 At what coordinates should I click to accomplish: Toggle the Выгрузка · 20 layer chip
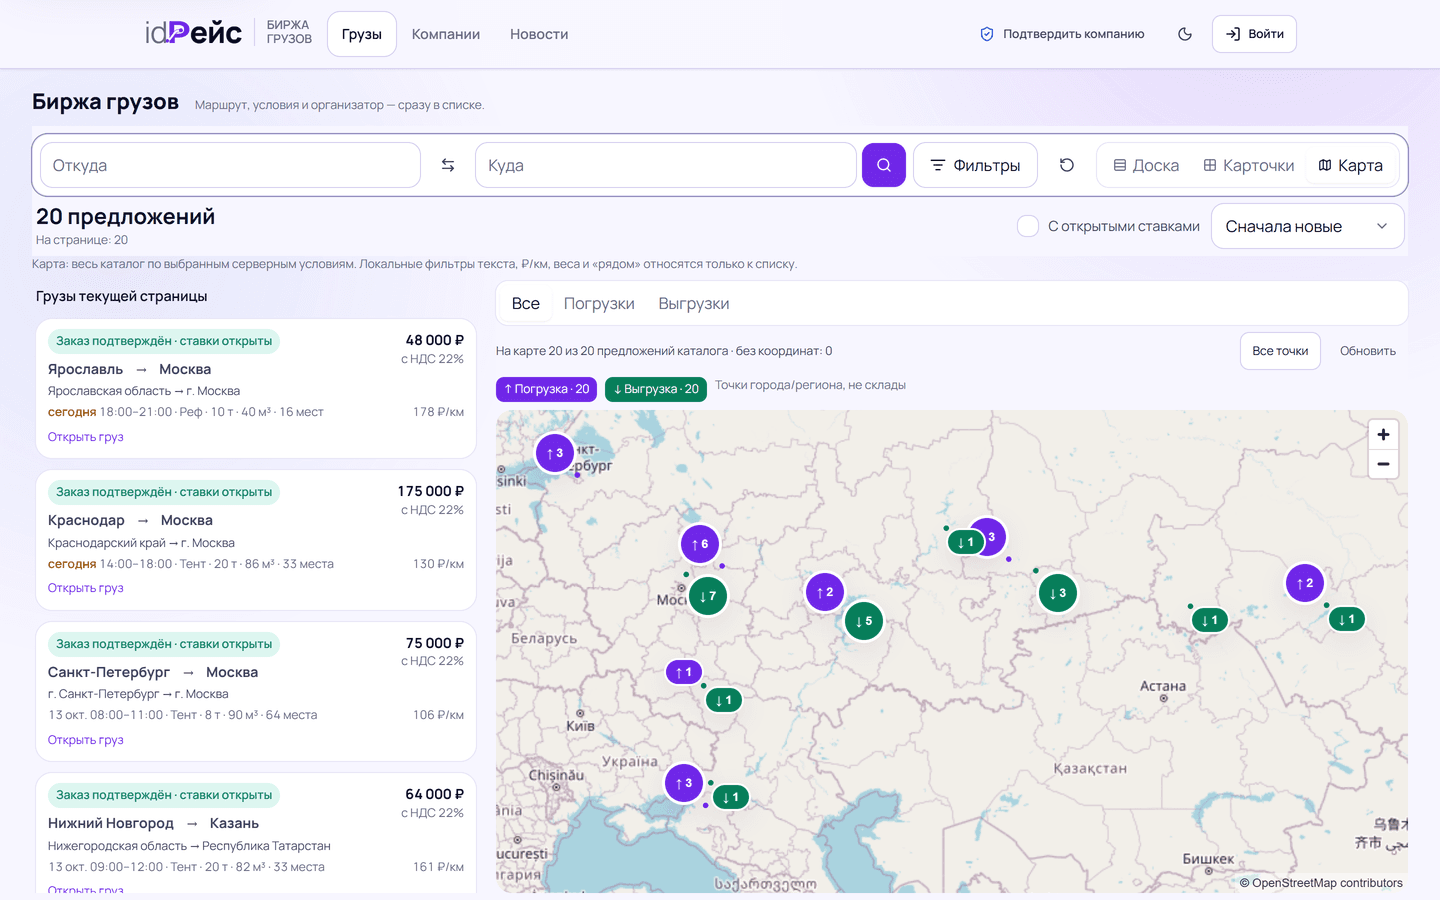[x=656, y=389]
